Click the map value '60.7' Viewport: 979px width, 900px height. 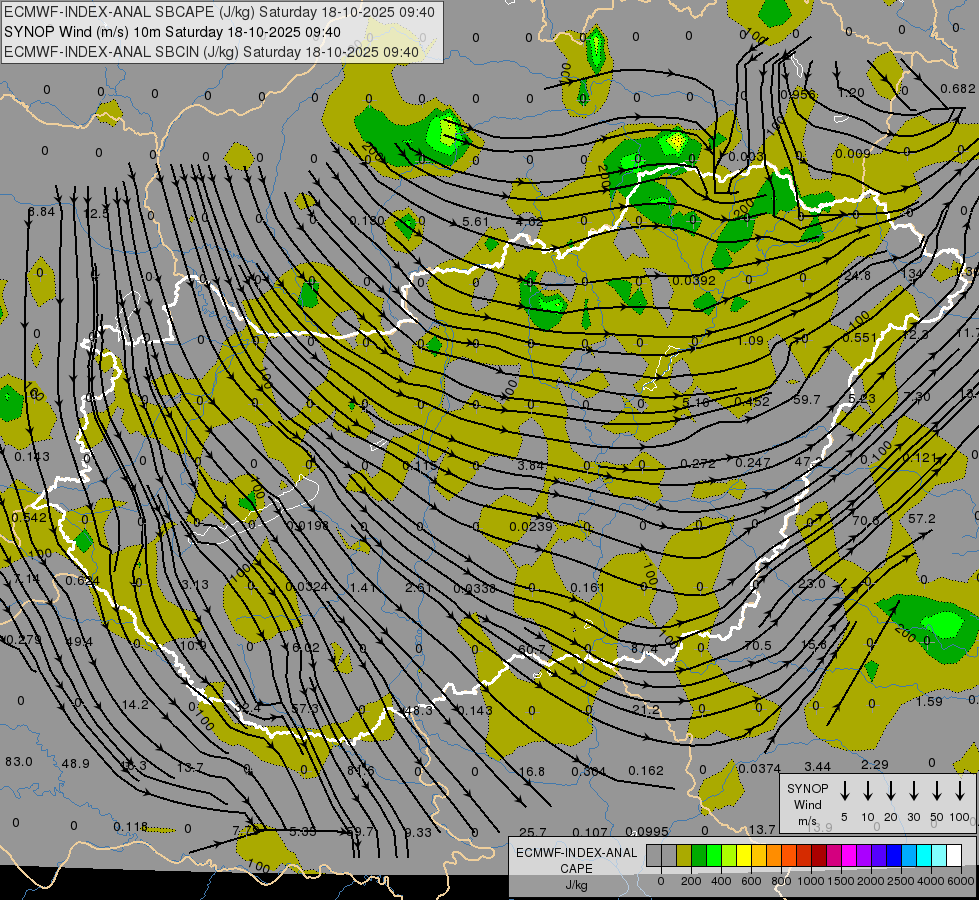(532, 650)
